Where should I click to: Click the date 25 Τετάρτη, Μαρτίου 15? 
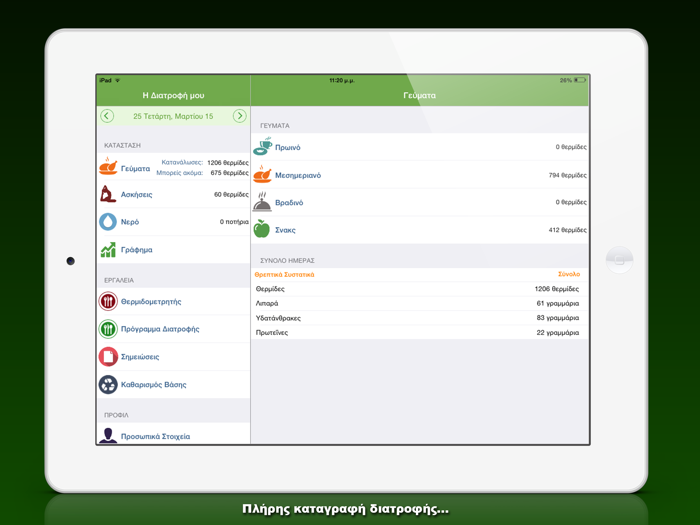(x=173, y=116)
